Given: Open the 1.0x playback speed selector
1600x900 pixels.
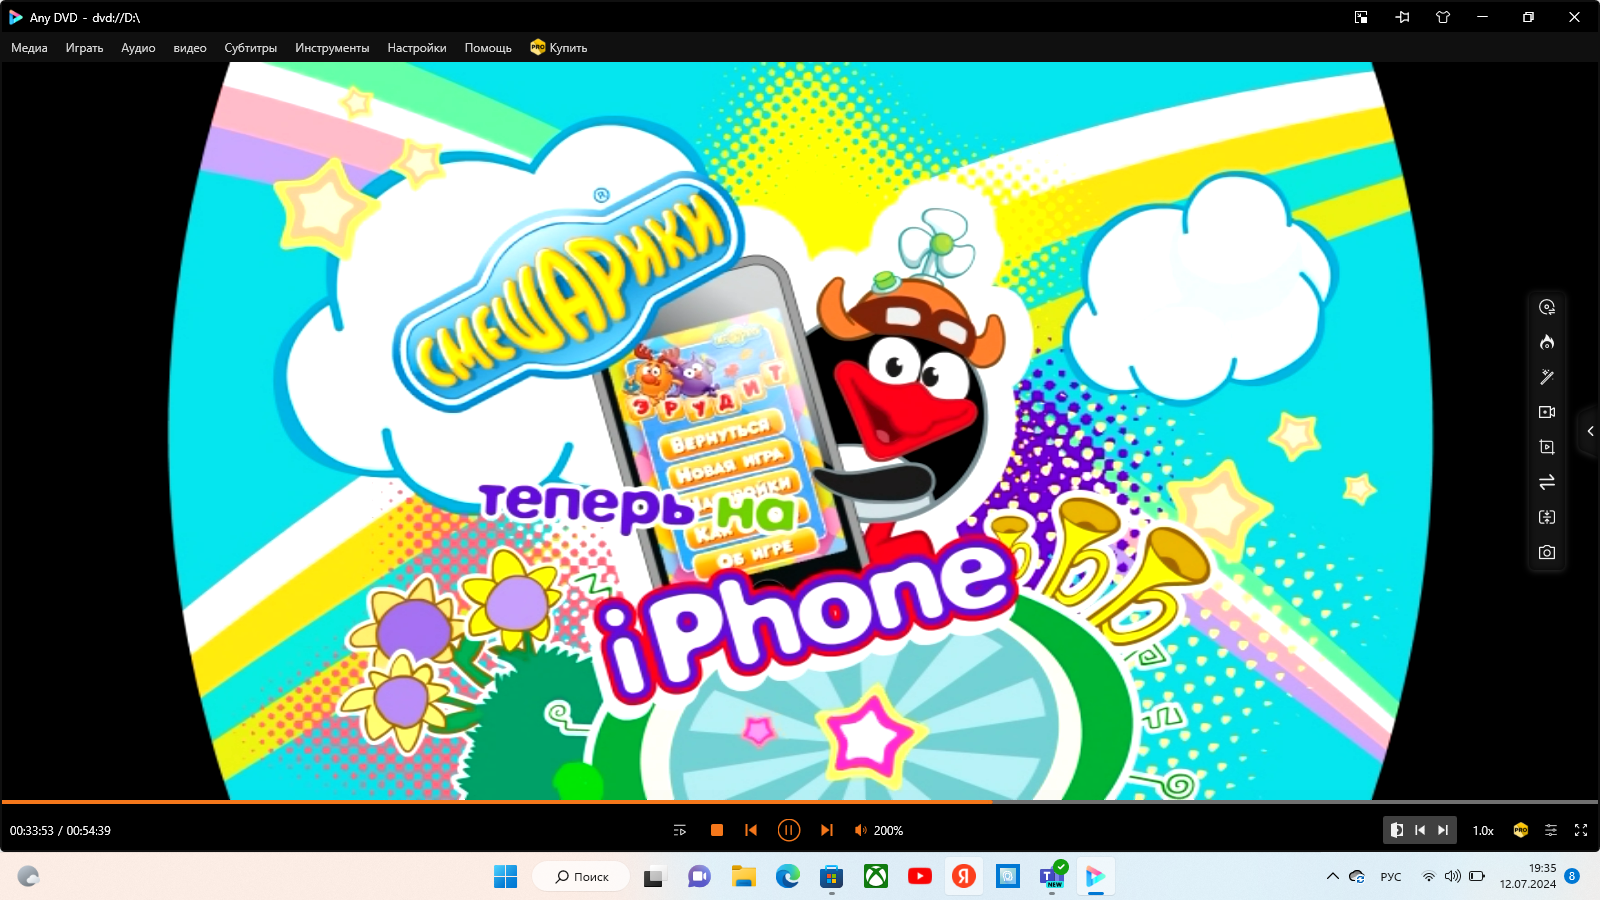Looking at the screenshot, I should (1483, 831).
